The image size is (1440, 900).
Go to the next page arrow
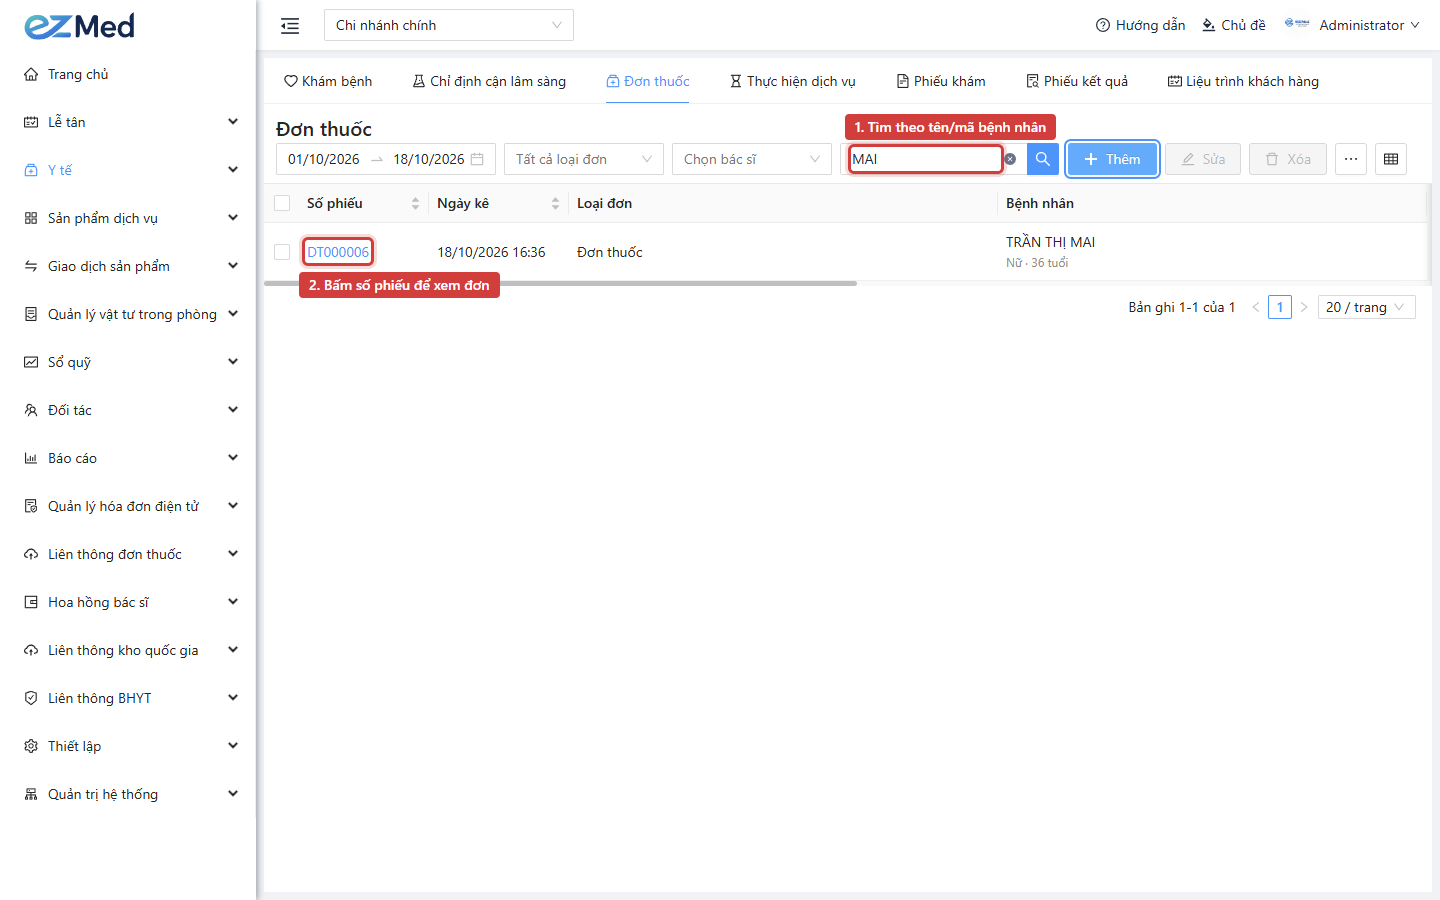point(1304,307)
